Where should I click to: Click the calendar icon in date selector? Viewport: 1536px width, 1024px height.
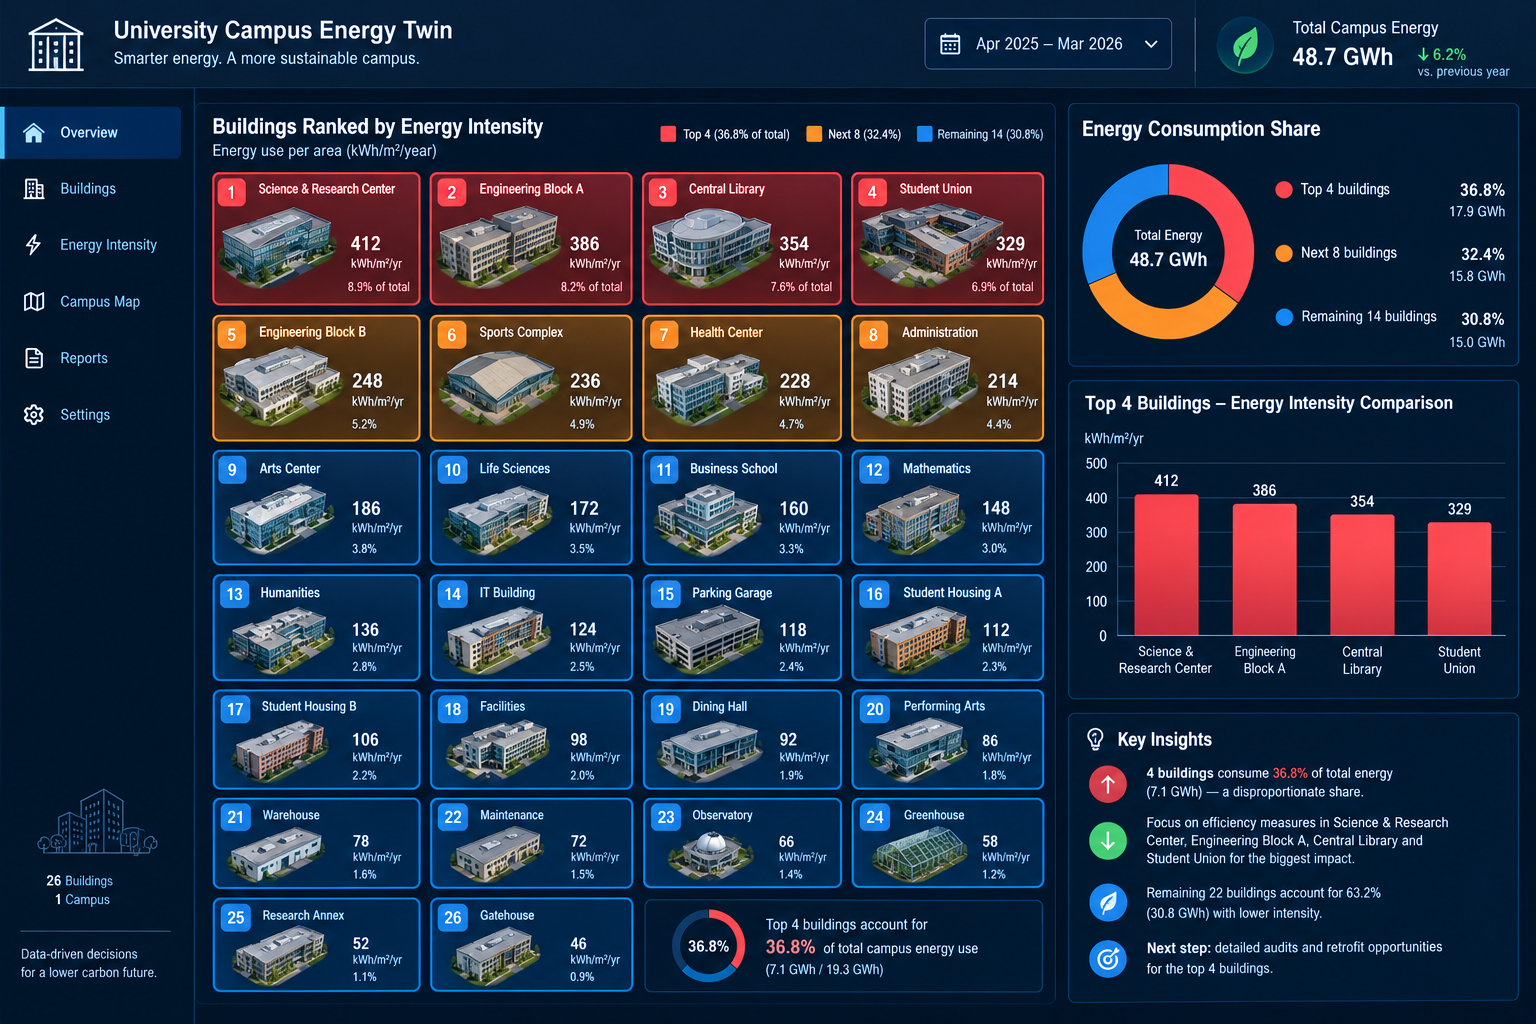click(950, 44)
